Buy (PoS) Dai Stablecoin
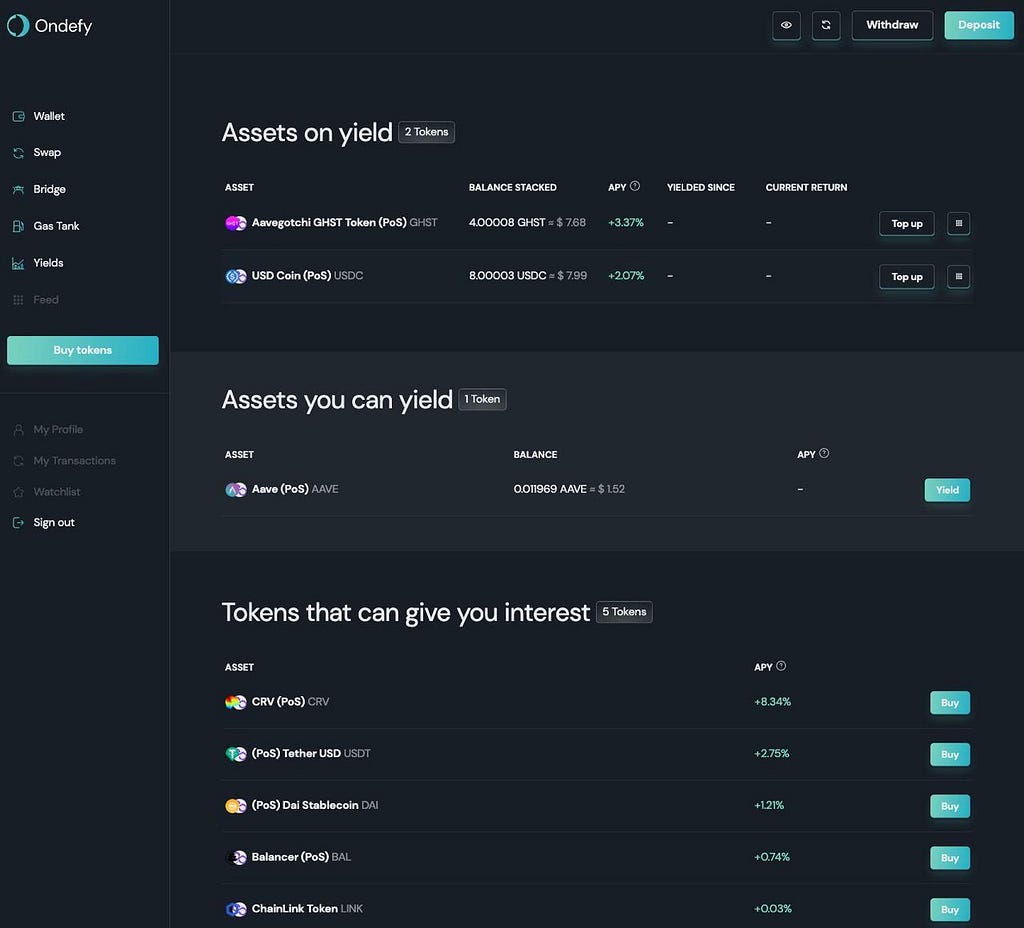The image size is (1024, 928). coord(950,806)
